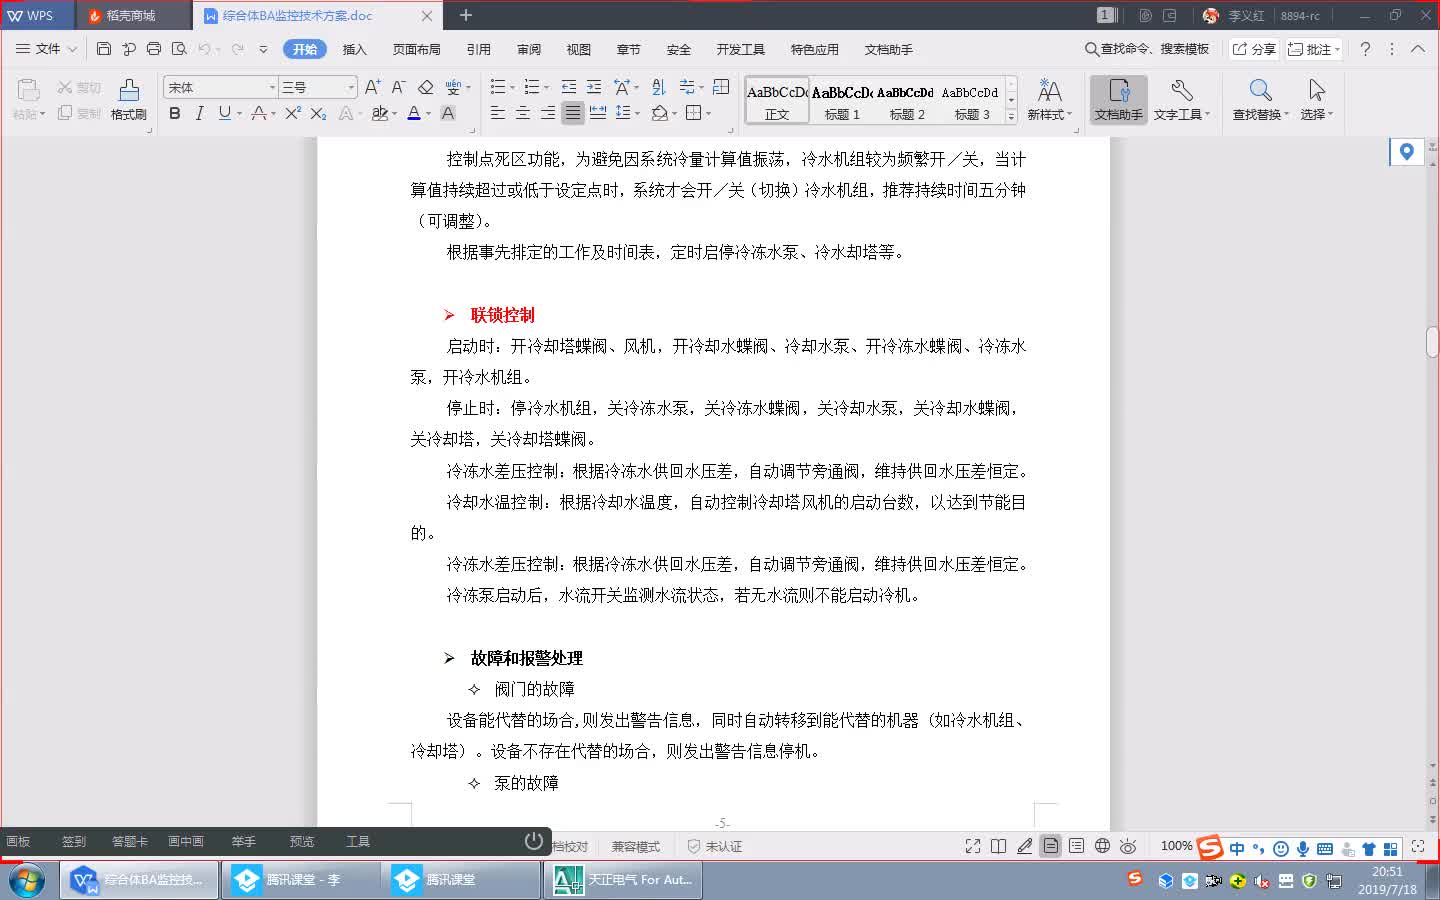Viewport: 1440px width, 900px height.
Task: Click the increase indent icon
Action: (594, 87)
